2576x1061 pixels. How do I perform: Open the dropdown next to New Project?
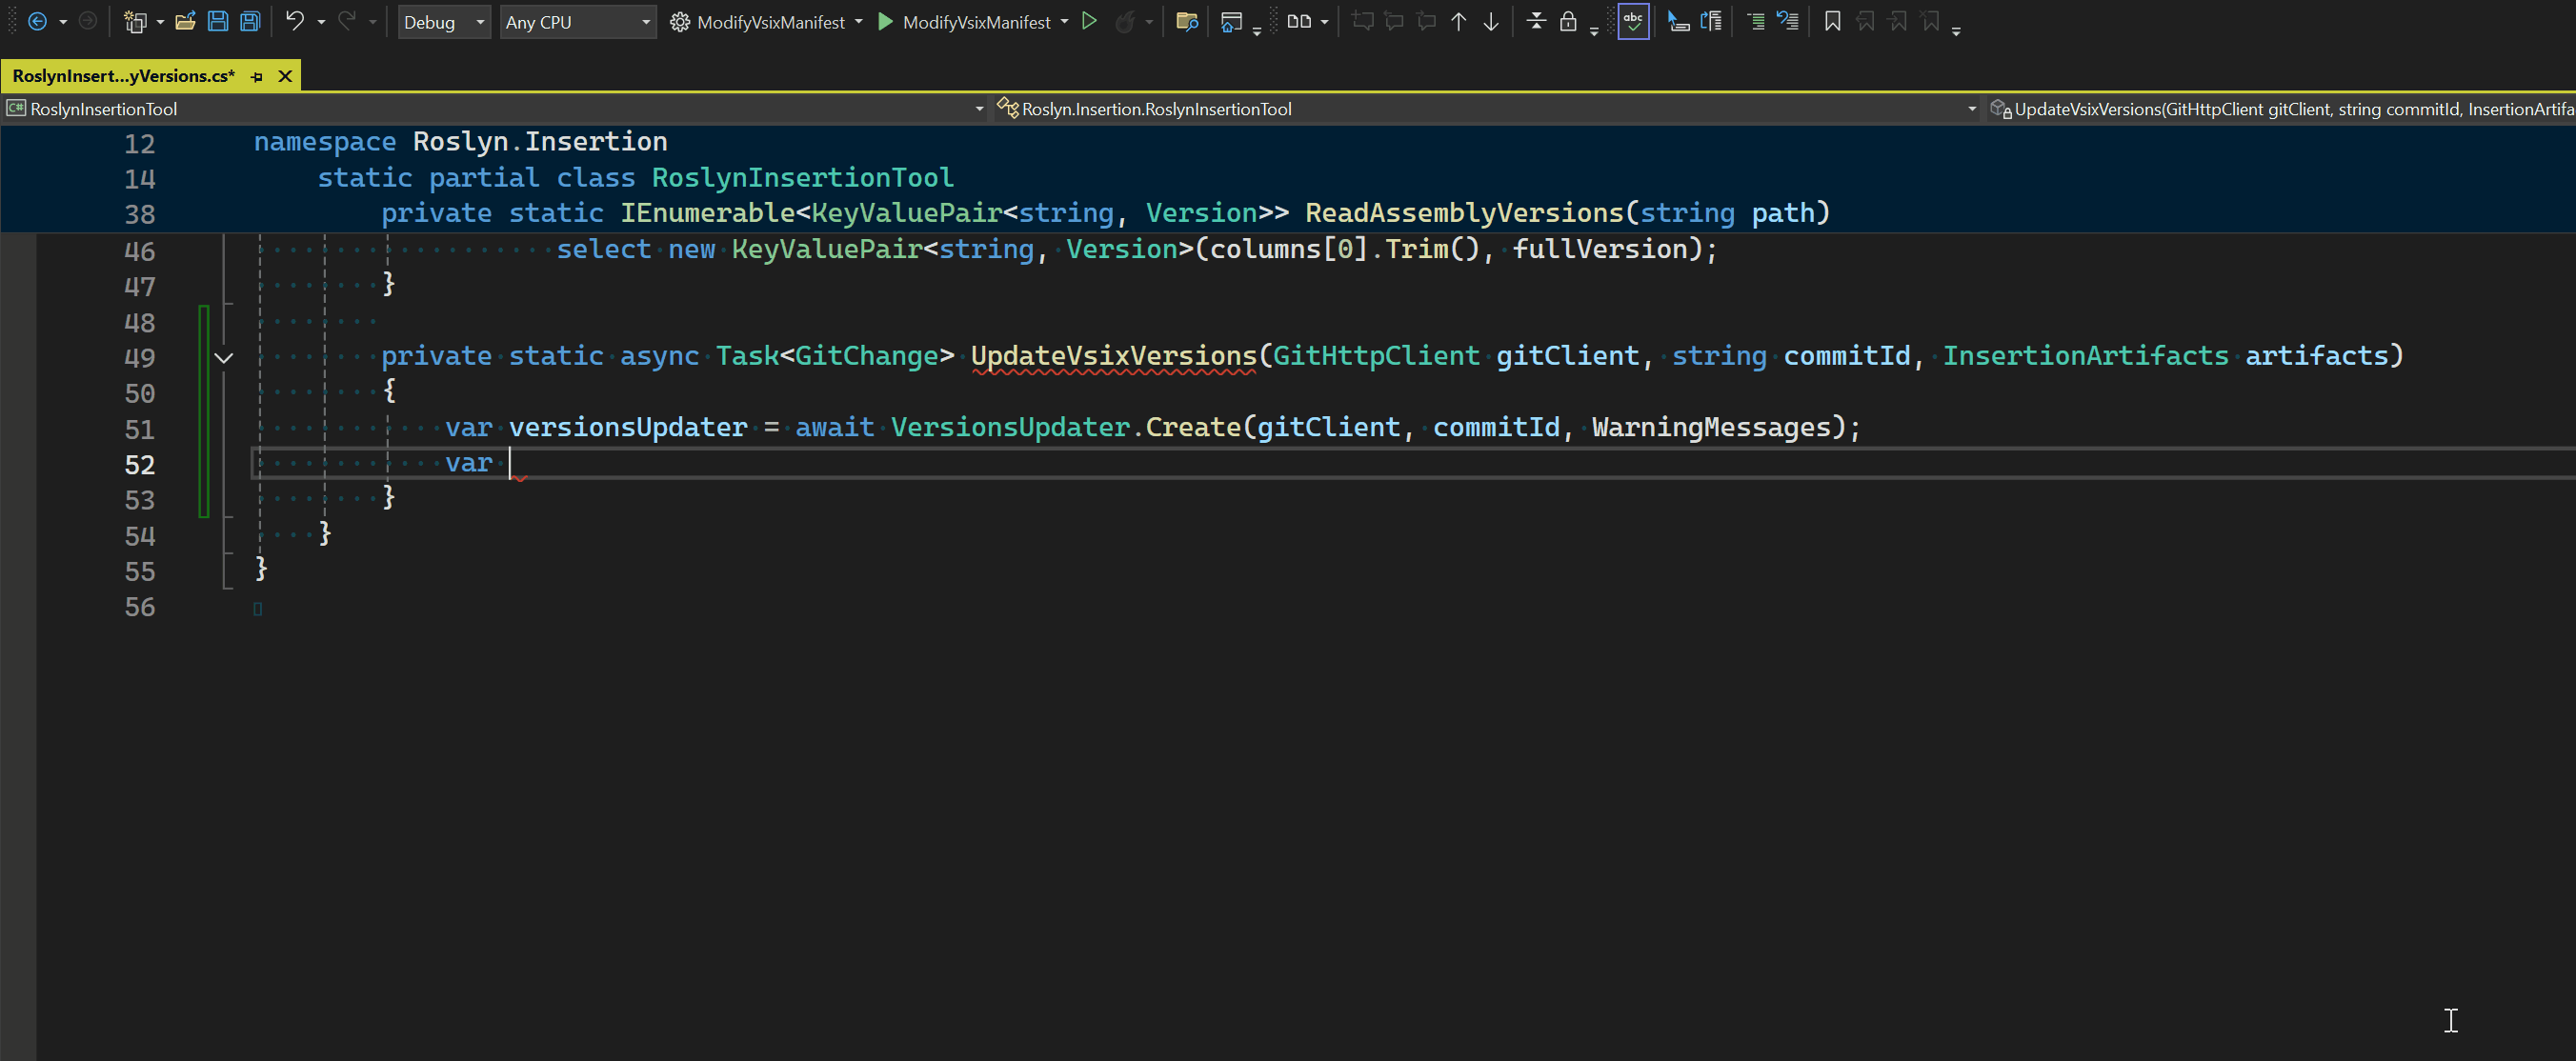pos(160,22)
